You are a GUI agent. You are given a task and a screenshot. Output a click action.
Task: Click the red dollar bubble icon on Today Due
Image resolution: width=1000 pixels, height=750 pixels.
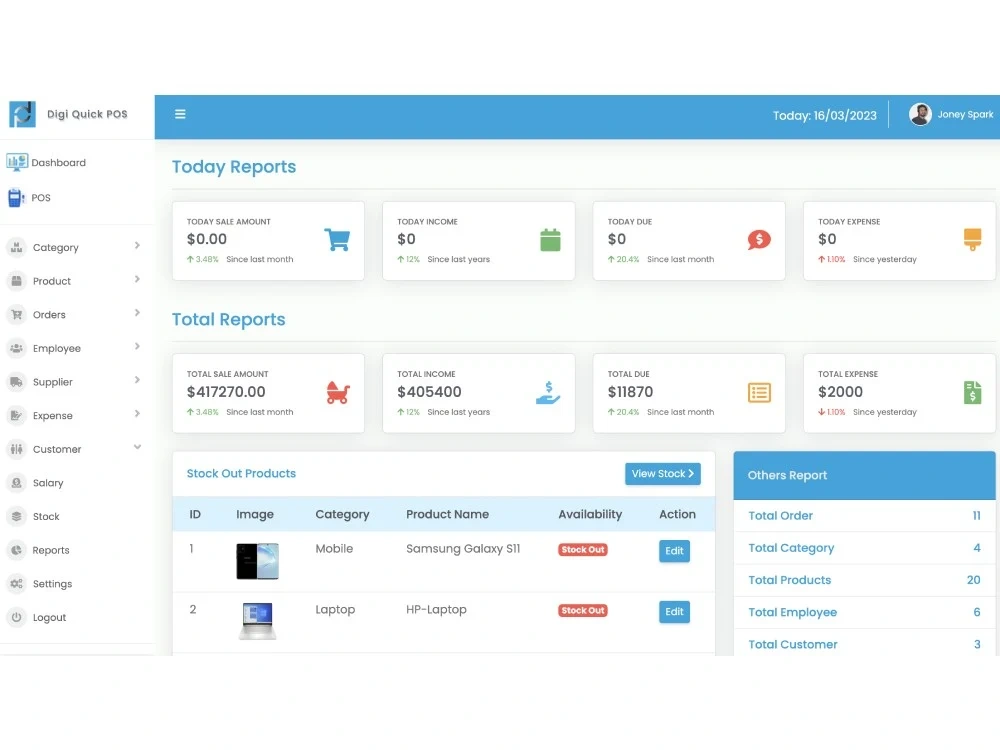point(759,240)
